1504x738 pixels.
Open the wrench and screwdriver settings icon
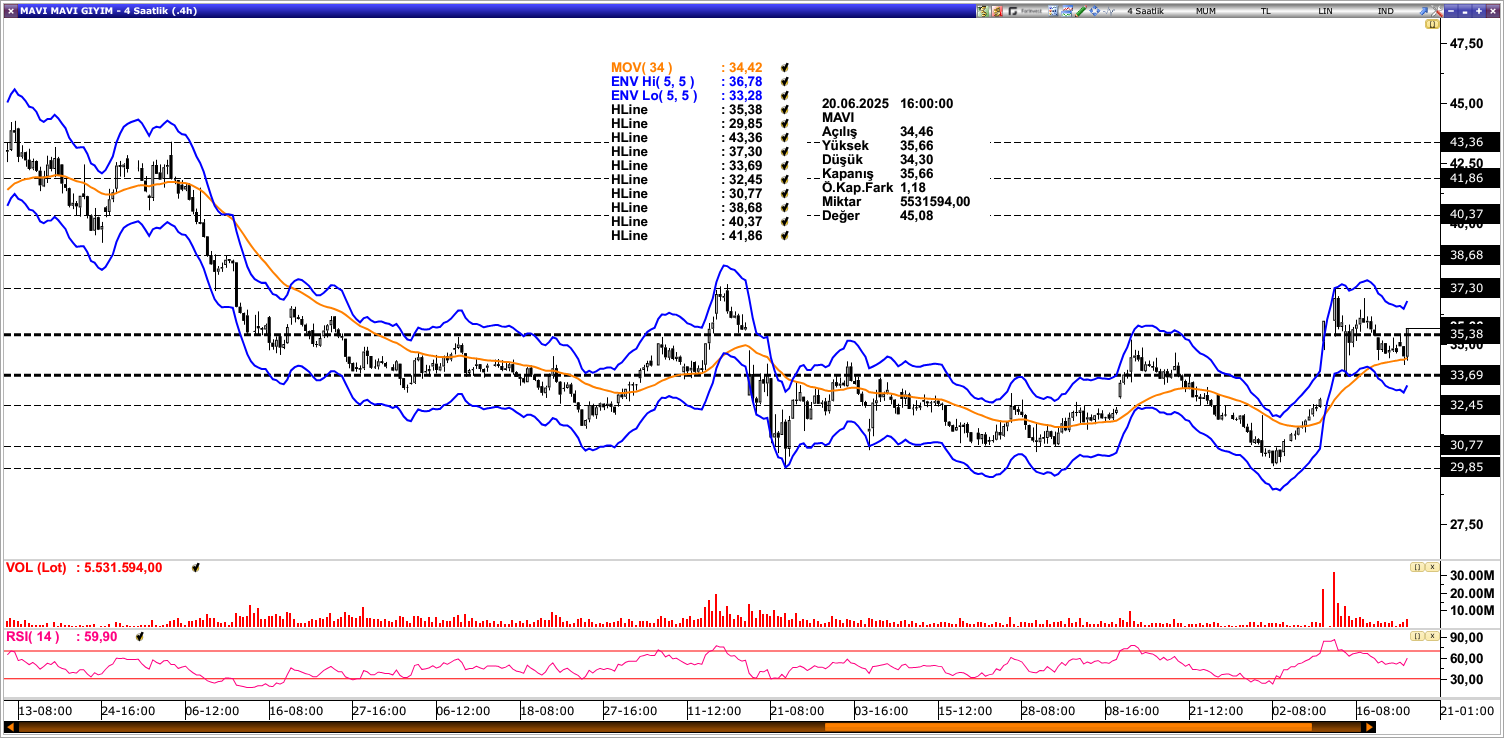(1437, 11)
